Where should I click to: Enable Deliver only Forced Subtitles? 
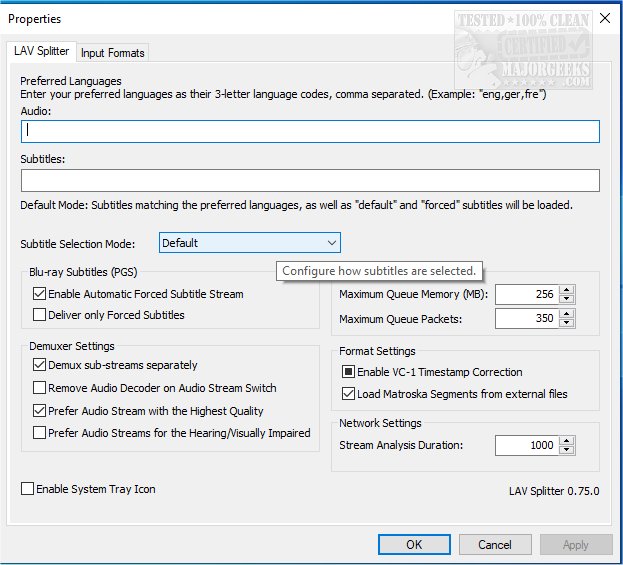coord(40,315)
